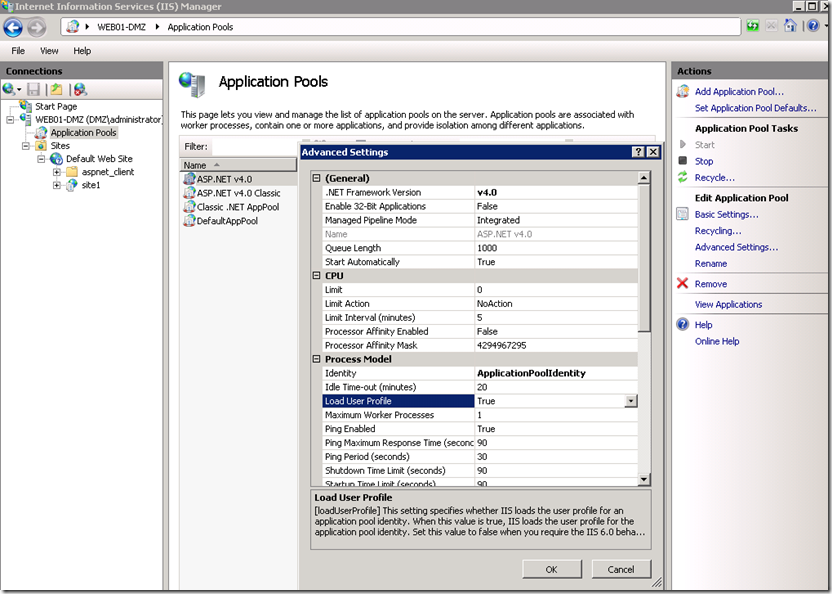The image size is (832, 594).
Task: Click the DefaultAppPool icon in list
Action: click(x=189, y=220)
